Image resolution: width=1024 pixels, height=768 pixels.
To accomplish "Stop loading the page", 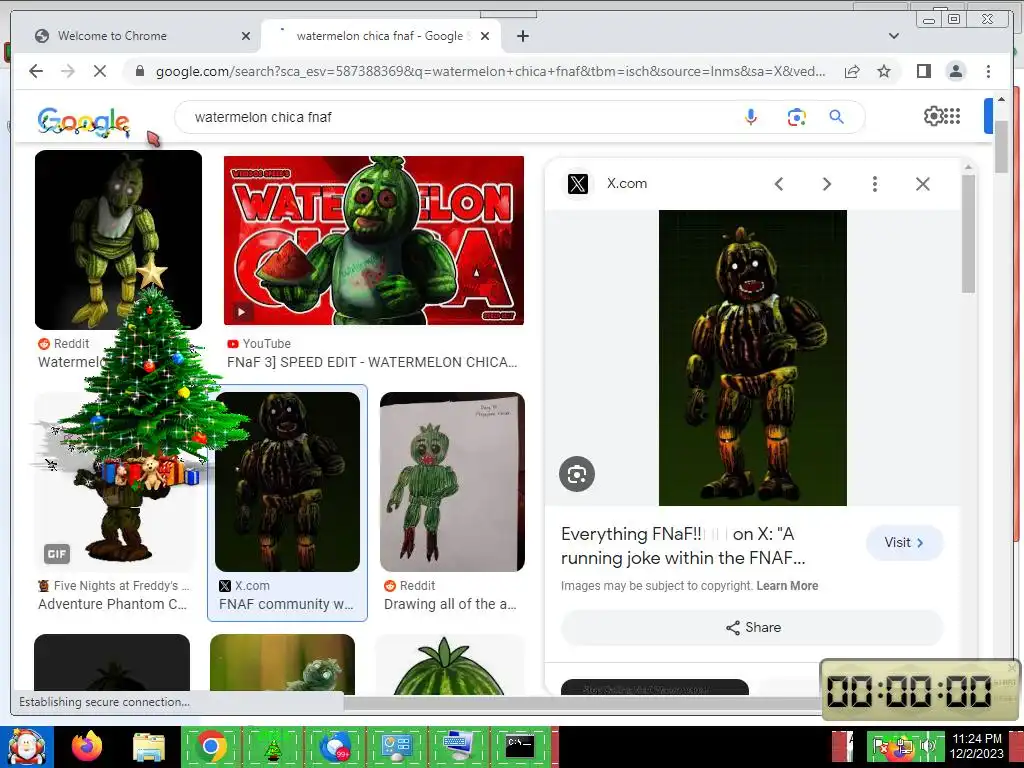I will tap(99, 71).
